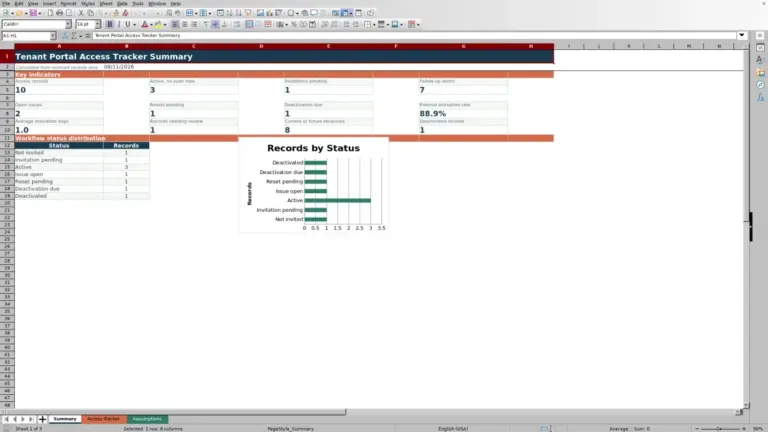
Task: Click Font Color red A swatch
Action: pyautogui.click(x=144, y=24)
